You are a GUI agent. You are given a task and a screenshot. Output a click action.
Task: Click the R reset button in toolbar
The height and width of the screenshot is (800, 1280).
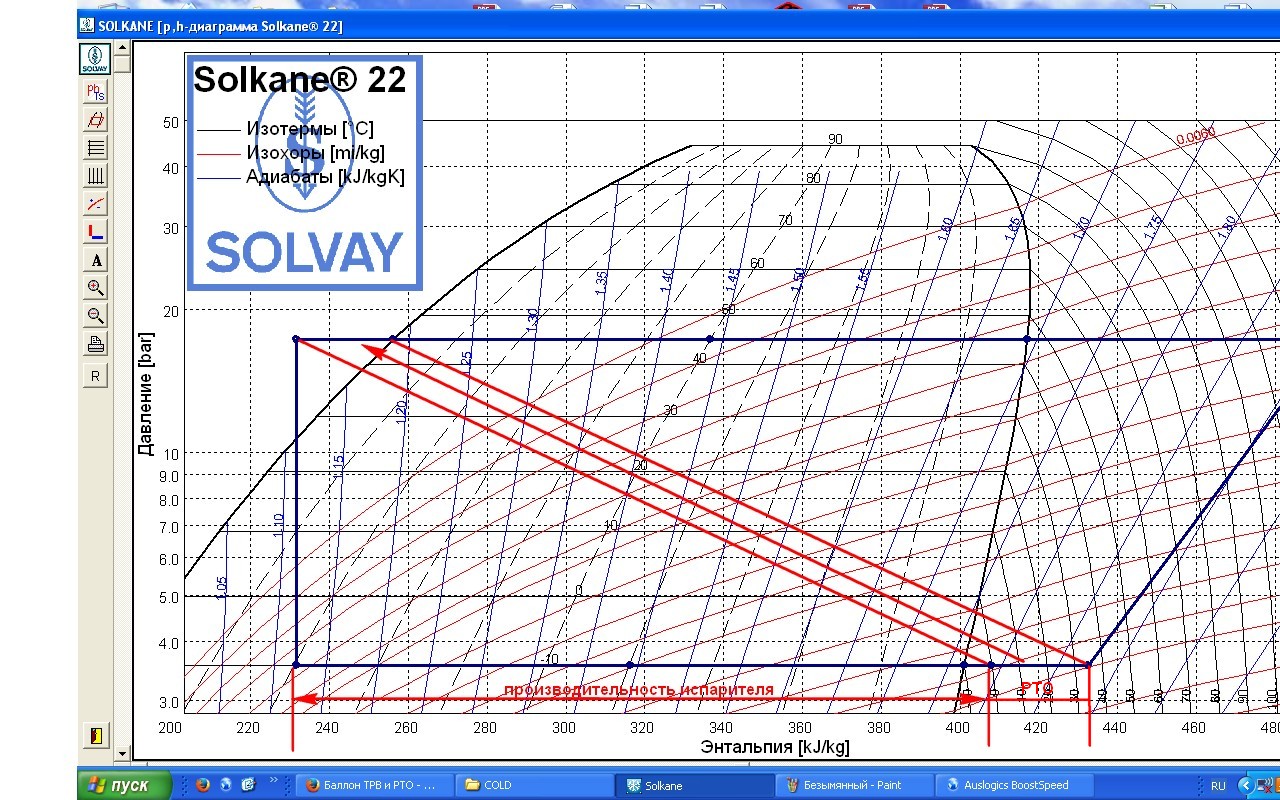click(95, 376)
